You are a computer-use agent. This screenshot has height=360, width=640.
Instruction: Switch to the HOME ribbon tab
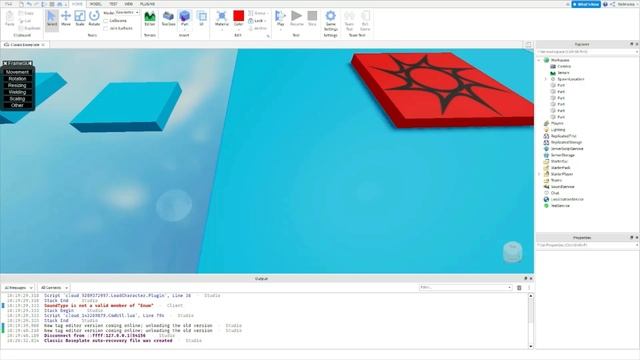[x=77, y=4]
